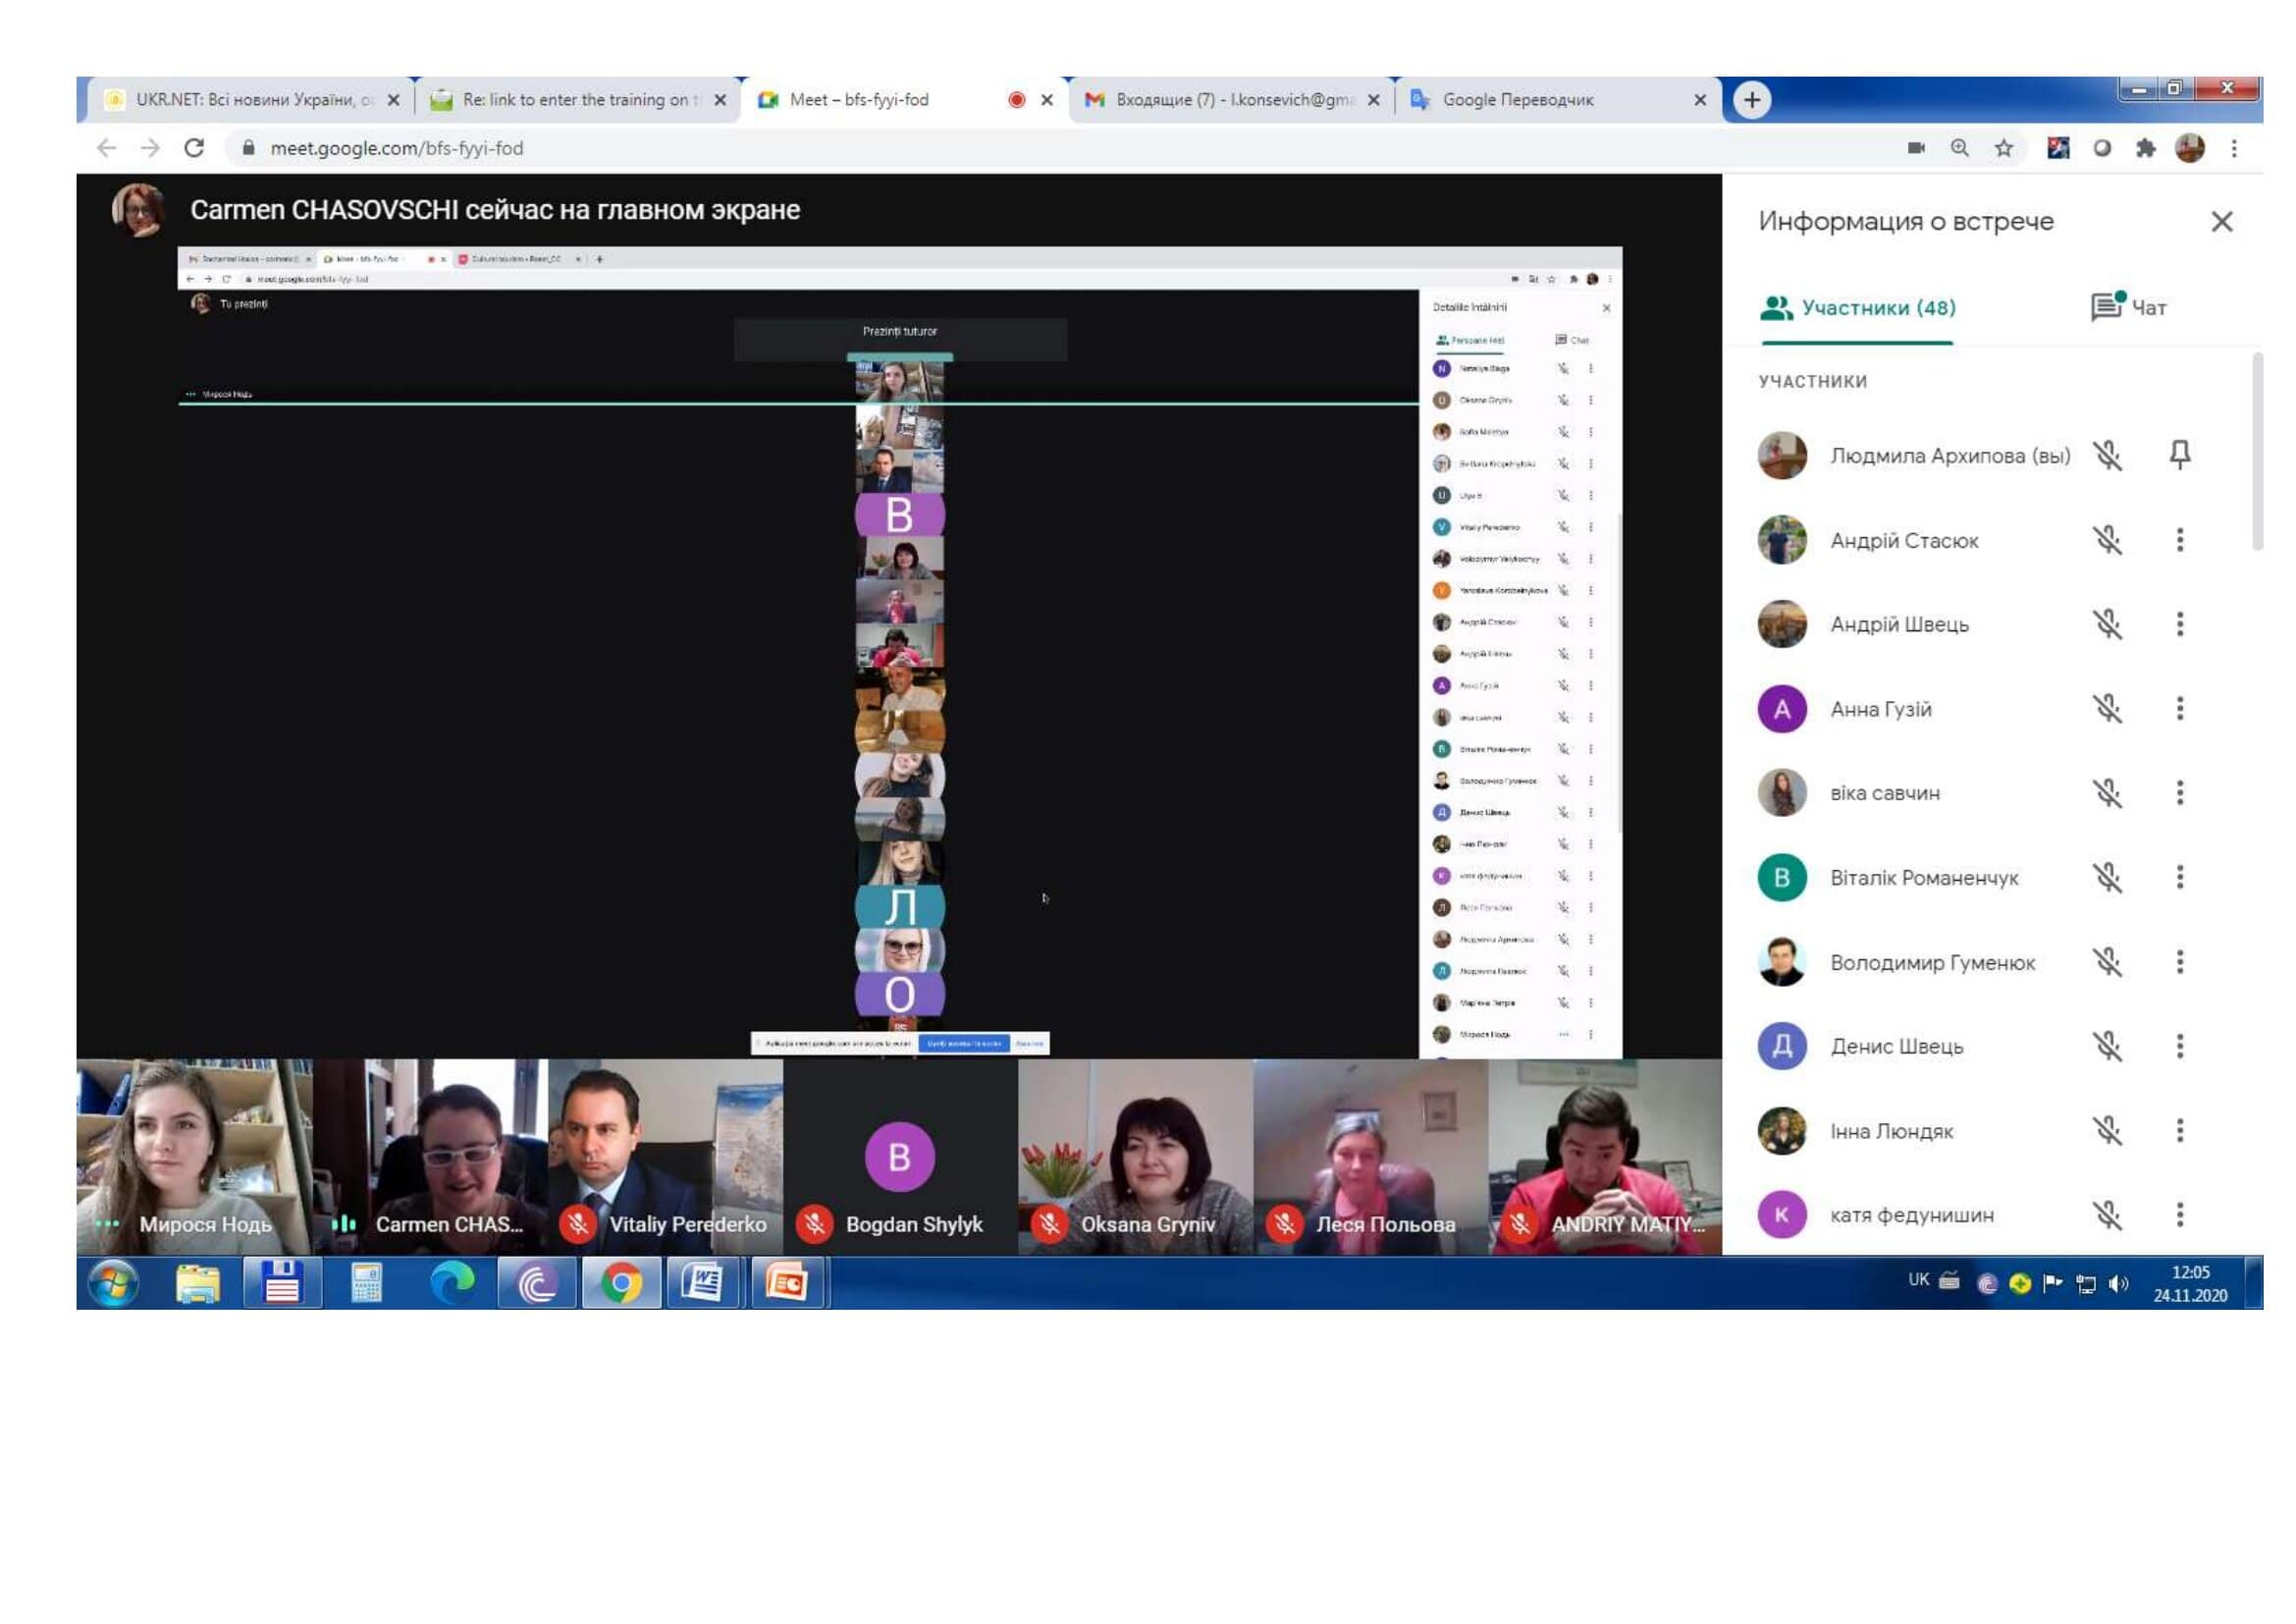
Task: Open more options for Андрій Швець
Action: pyautogui.click(x=2179, y=624)
